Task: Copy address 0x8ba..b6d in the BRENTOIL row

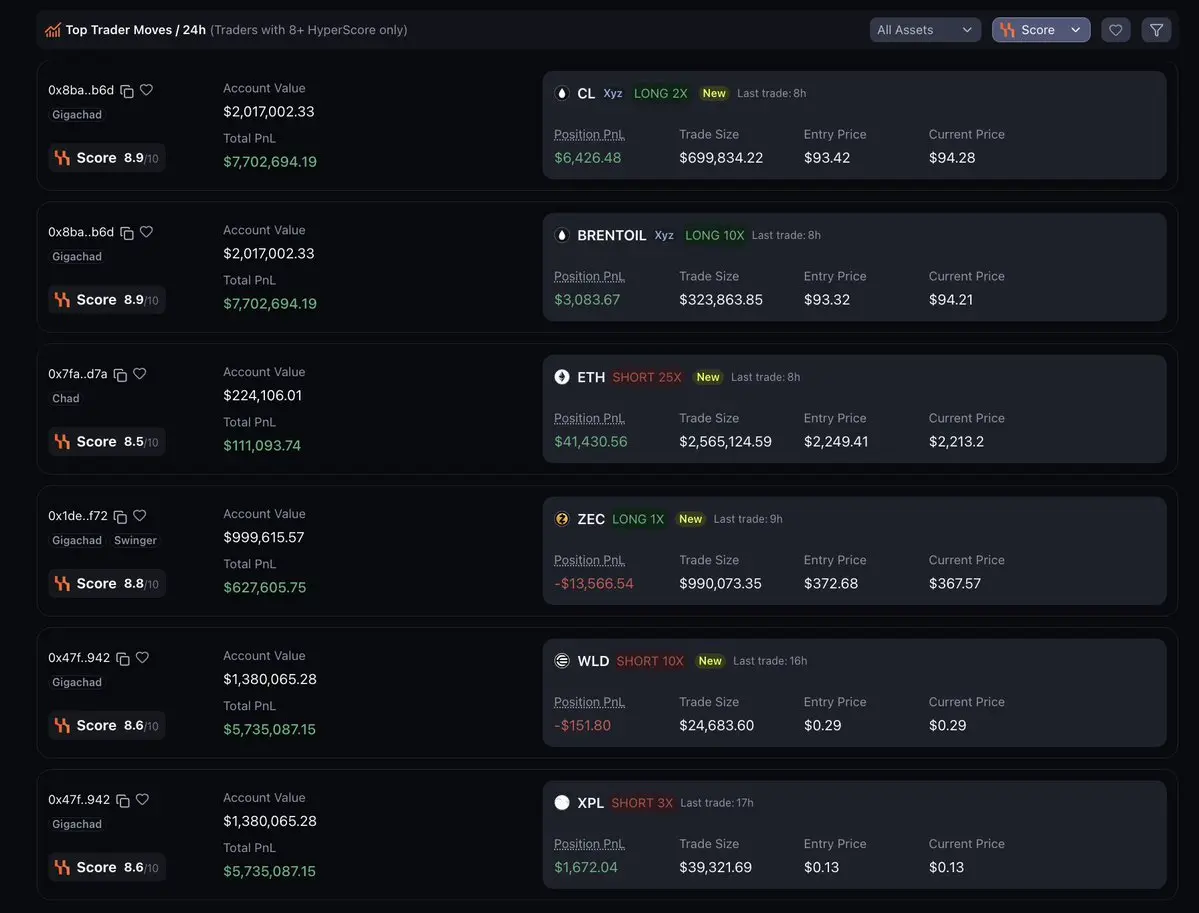Action: coord(127,233)
